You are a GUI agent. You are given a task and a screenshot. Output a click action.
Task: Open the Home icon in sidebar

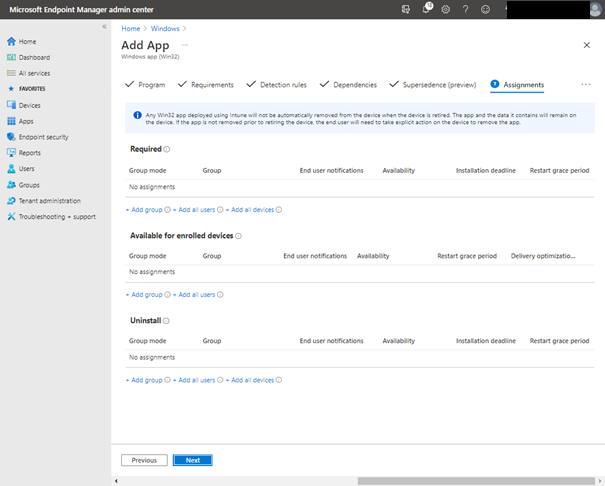coord(11,41)
